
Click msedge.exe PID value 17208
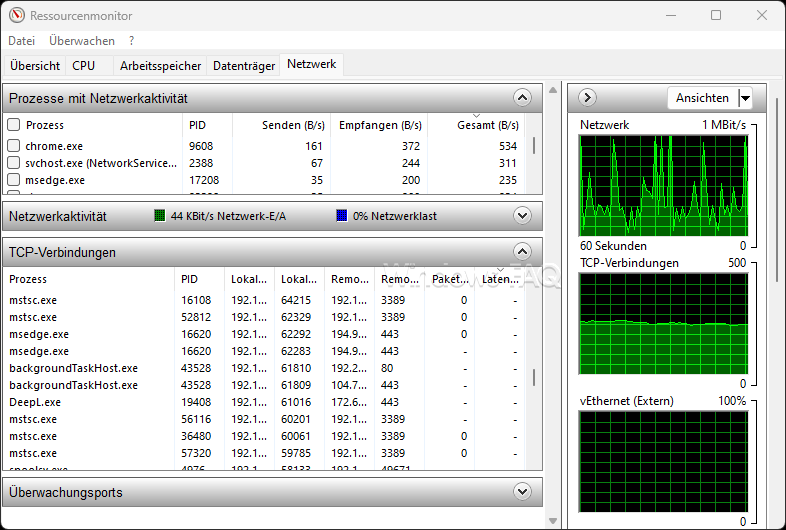tap(204, 180)
